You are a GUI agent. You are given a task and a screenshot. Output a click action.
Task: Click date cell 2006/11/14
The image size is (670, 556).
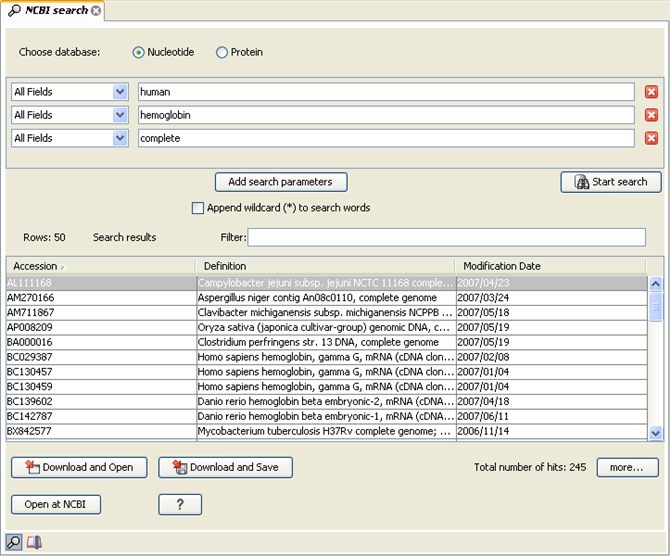coord(552,431)
